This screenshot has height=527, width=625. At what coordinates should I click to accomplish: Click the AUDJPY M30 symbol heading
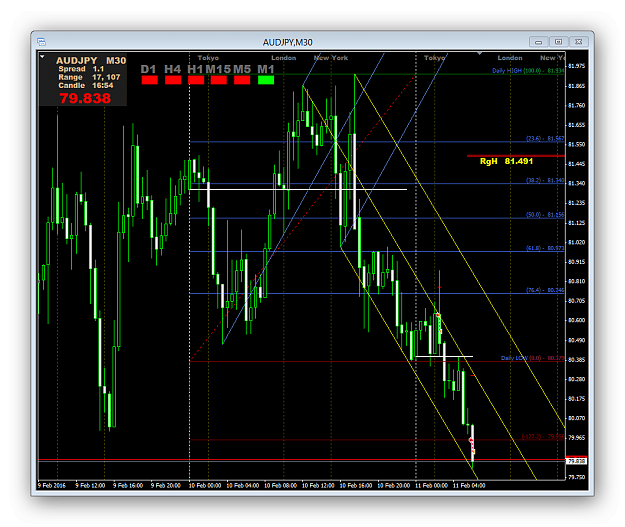(x=91, y=61)
